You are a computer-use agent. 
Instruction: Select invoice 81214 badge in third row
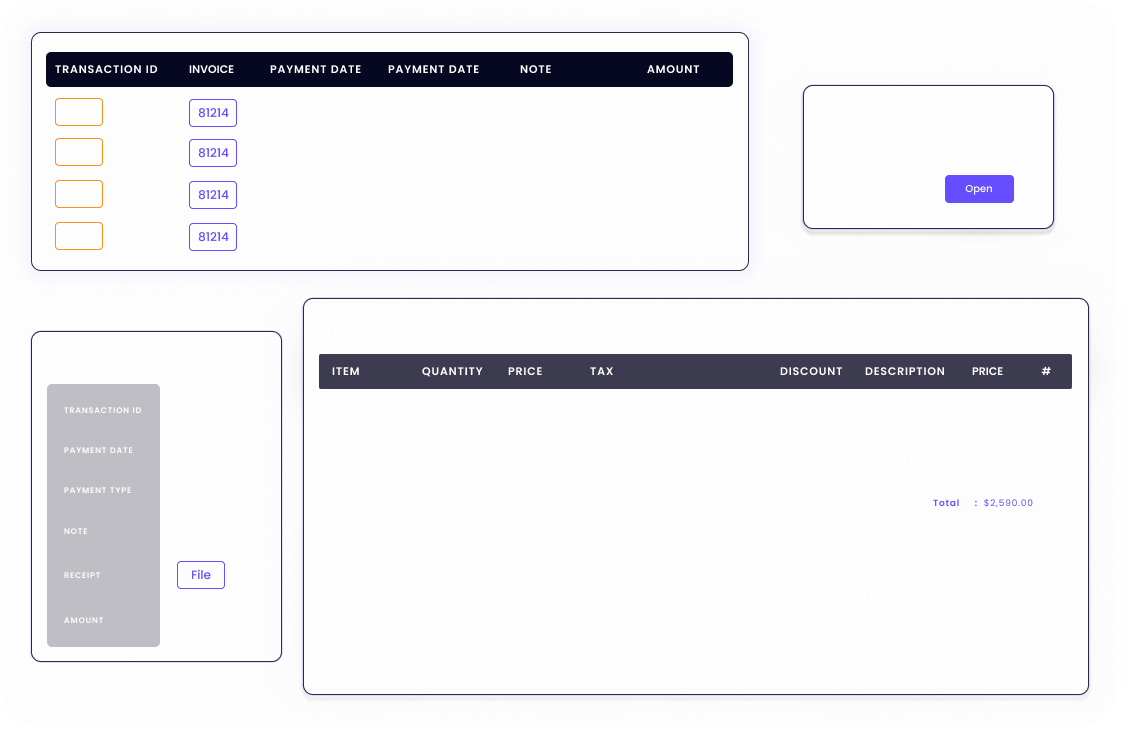point(213,195)
